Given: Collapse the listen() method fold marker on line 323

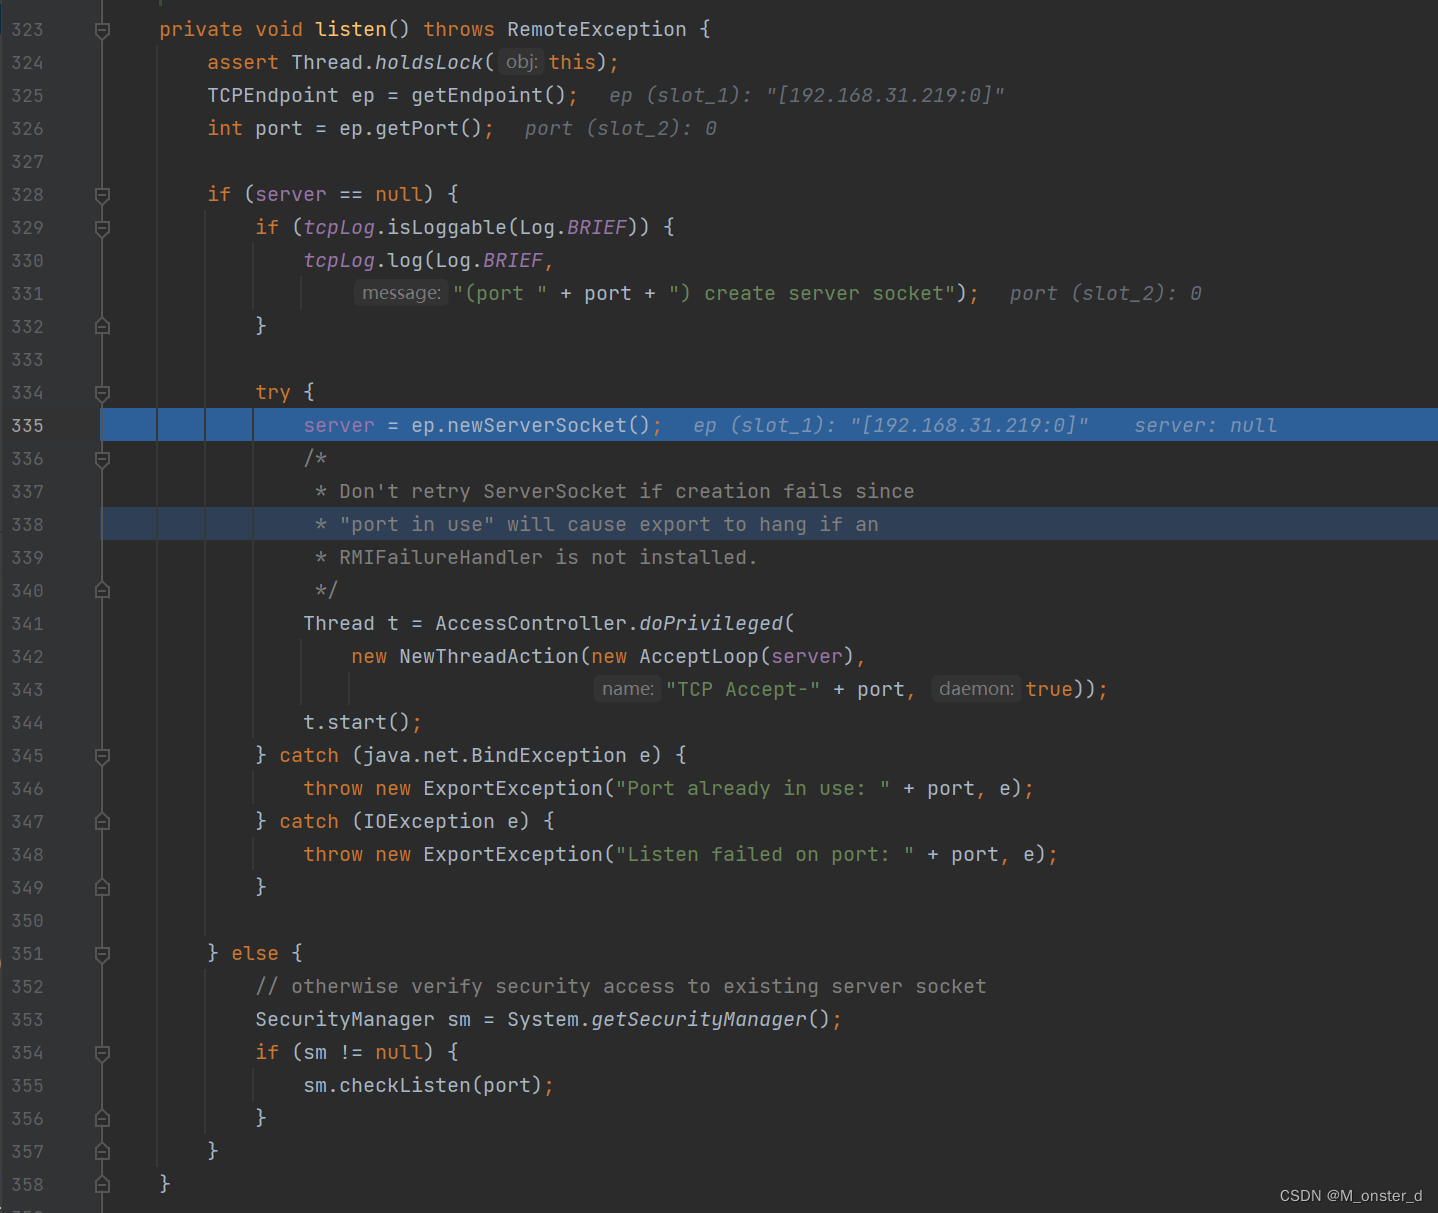Looking at the screenshot, I should (x=102, y=30).
